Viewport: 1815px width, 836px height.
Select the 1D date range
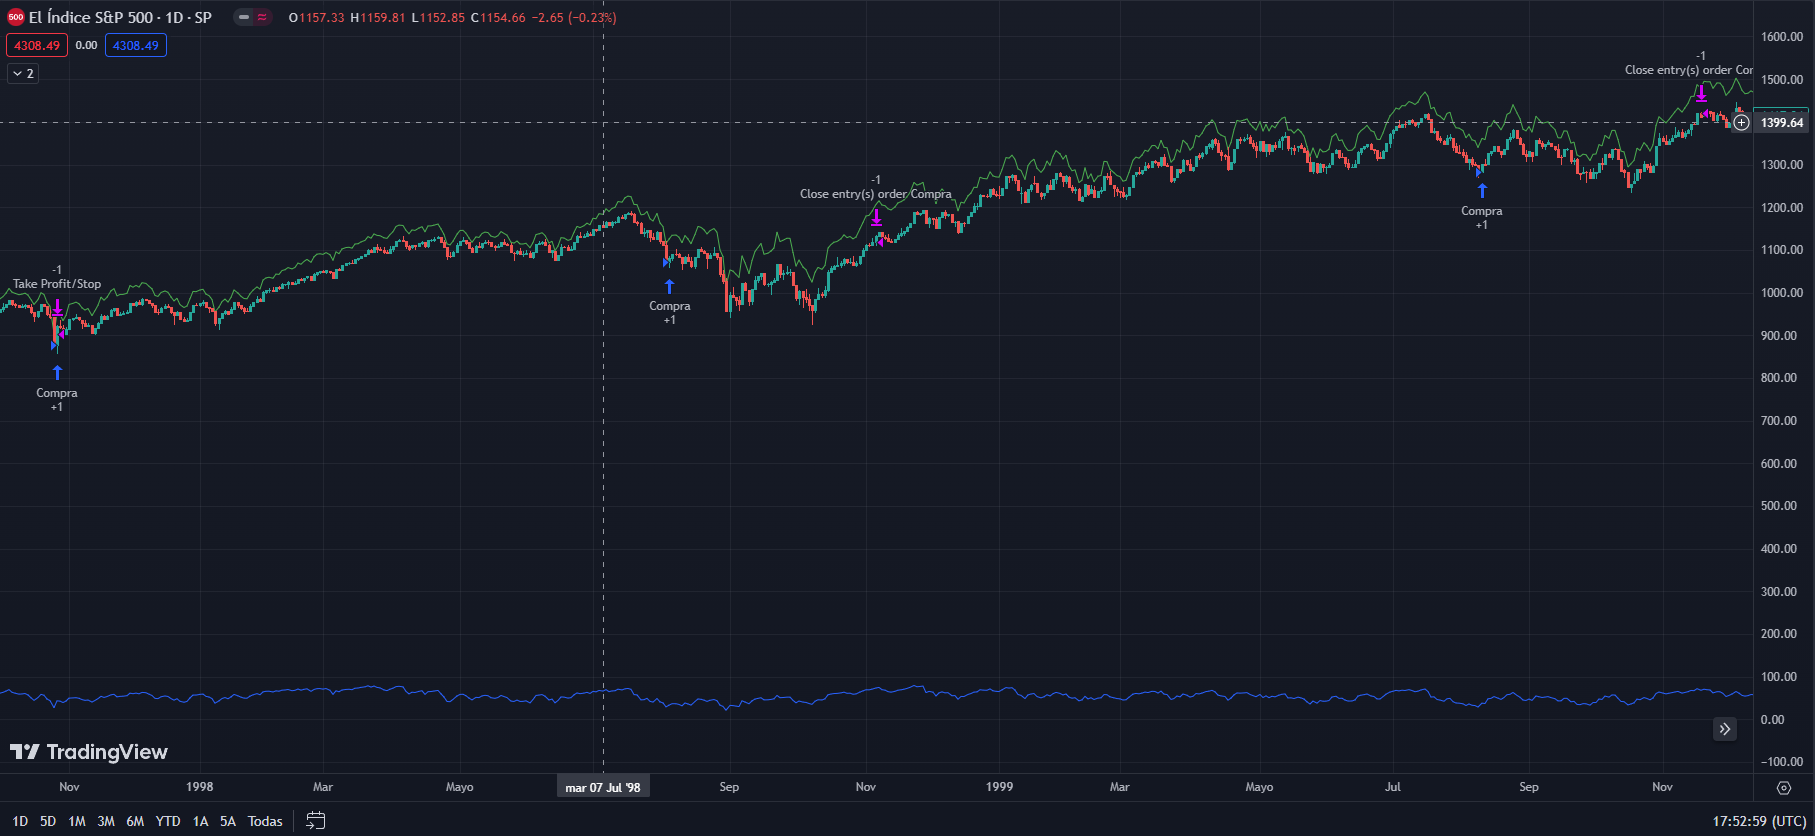(x=20, y=821)
